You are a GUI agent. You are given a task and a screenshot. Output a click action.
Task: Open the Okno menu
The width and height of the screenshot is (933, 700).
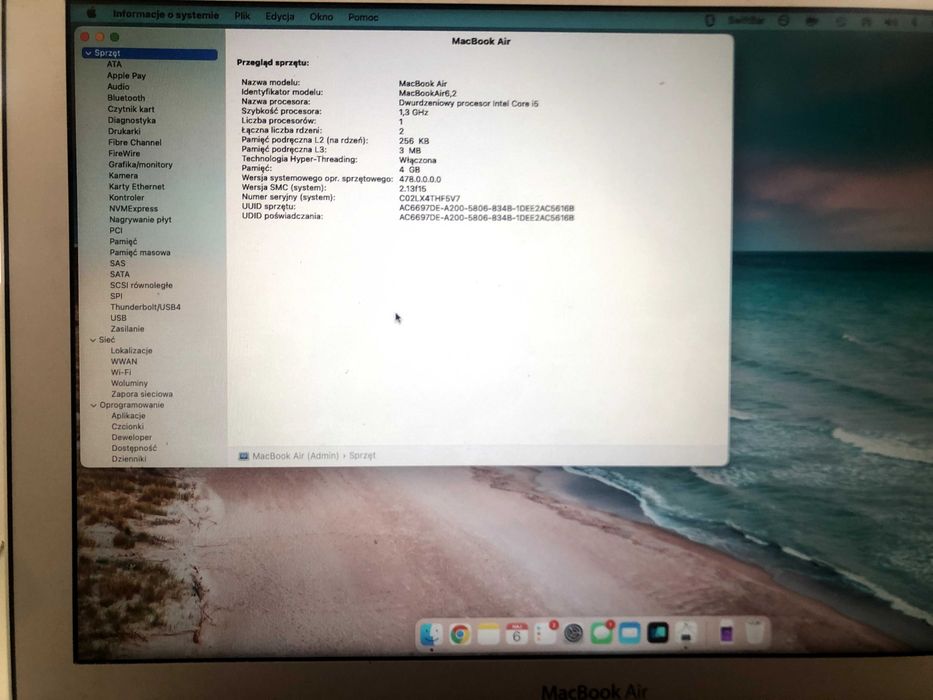(x=321, y=17)
